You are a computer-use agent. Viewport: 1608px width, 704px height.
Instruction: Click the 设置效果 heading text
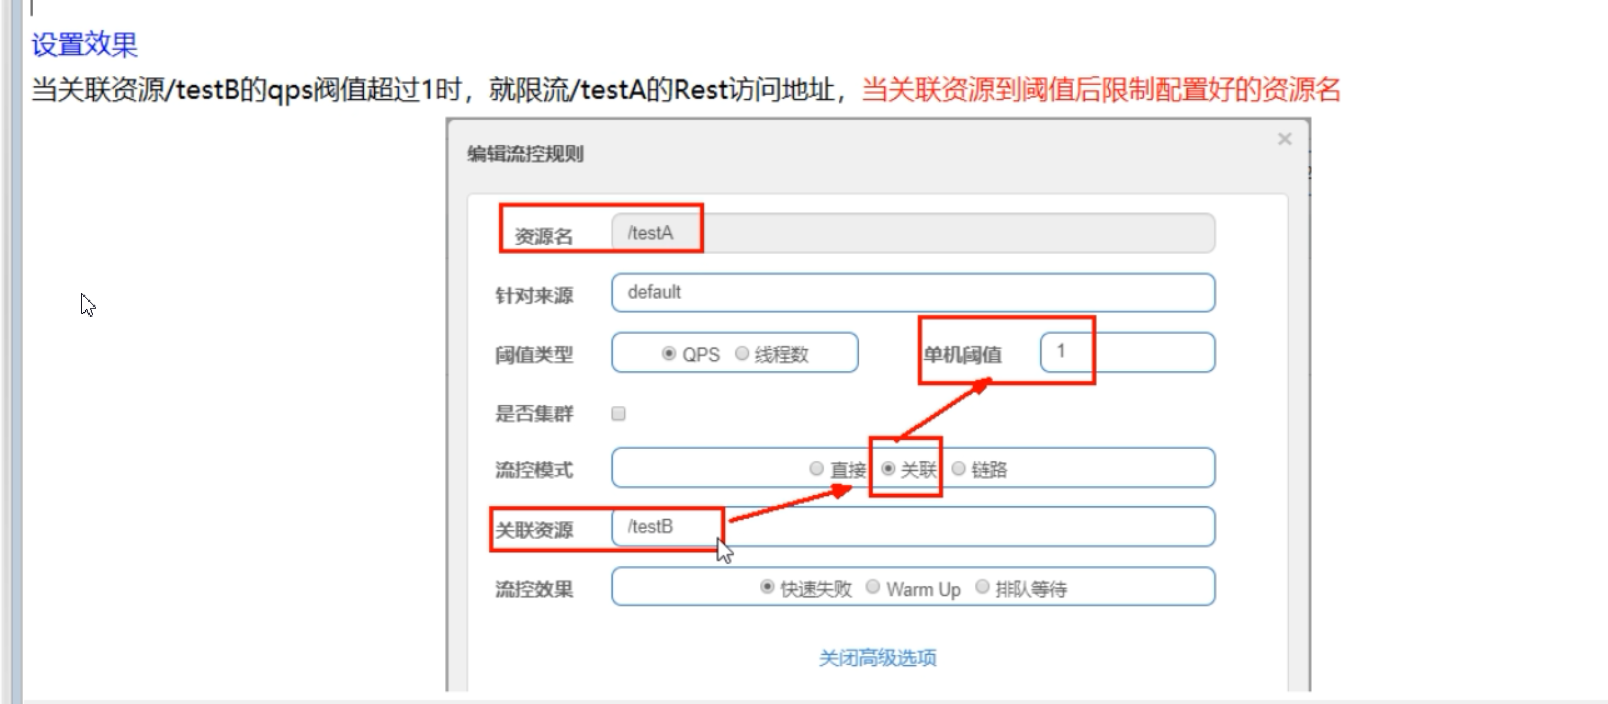point(84,44)
